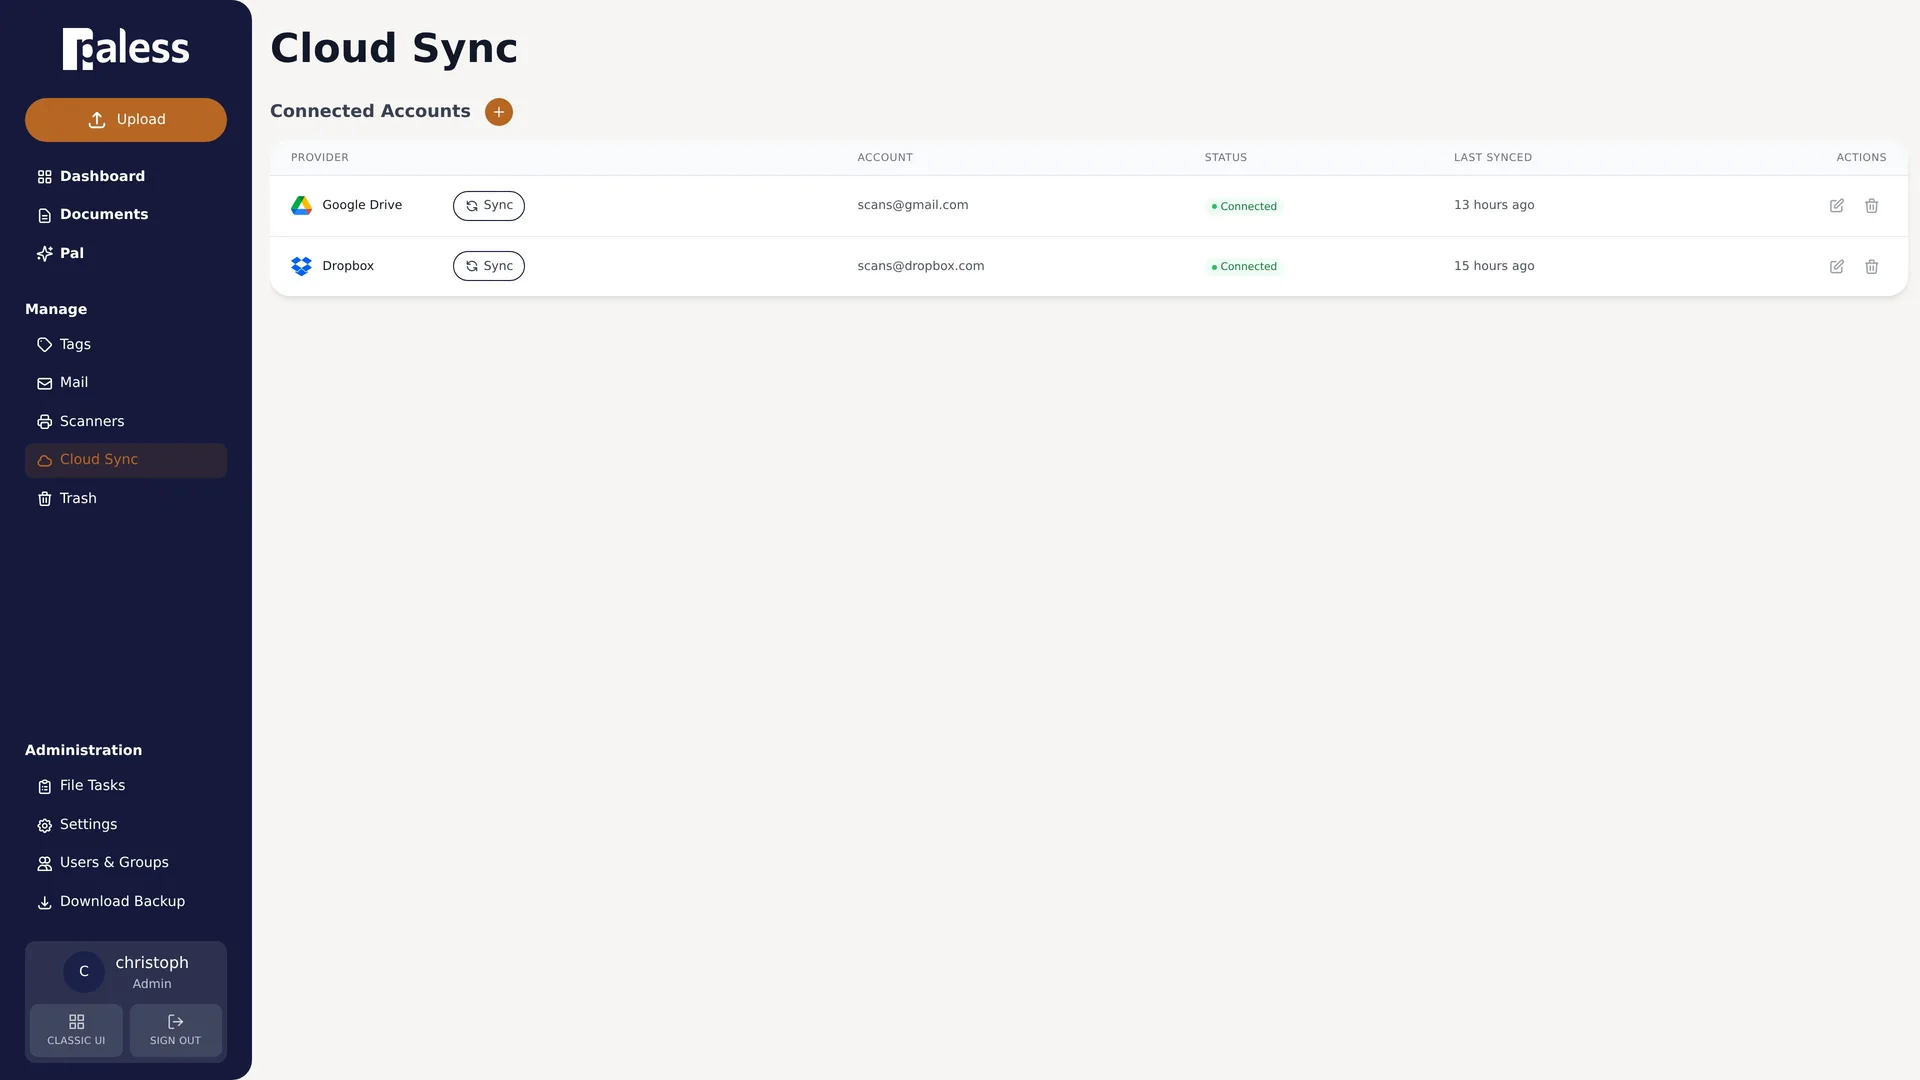The image size is (1920, 1080).
Task: Switch to Classic UI
Action: pos(76,1030)
